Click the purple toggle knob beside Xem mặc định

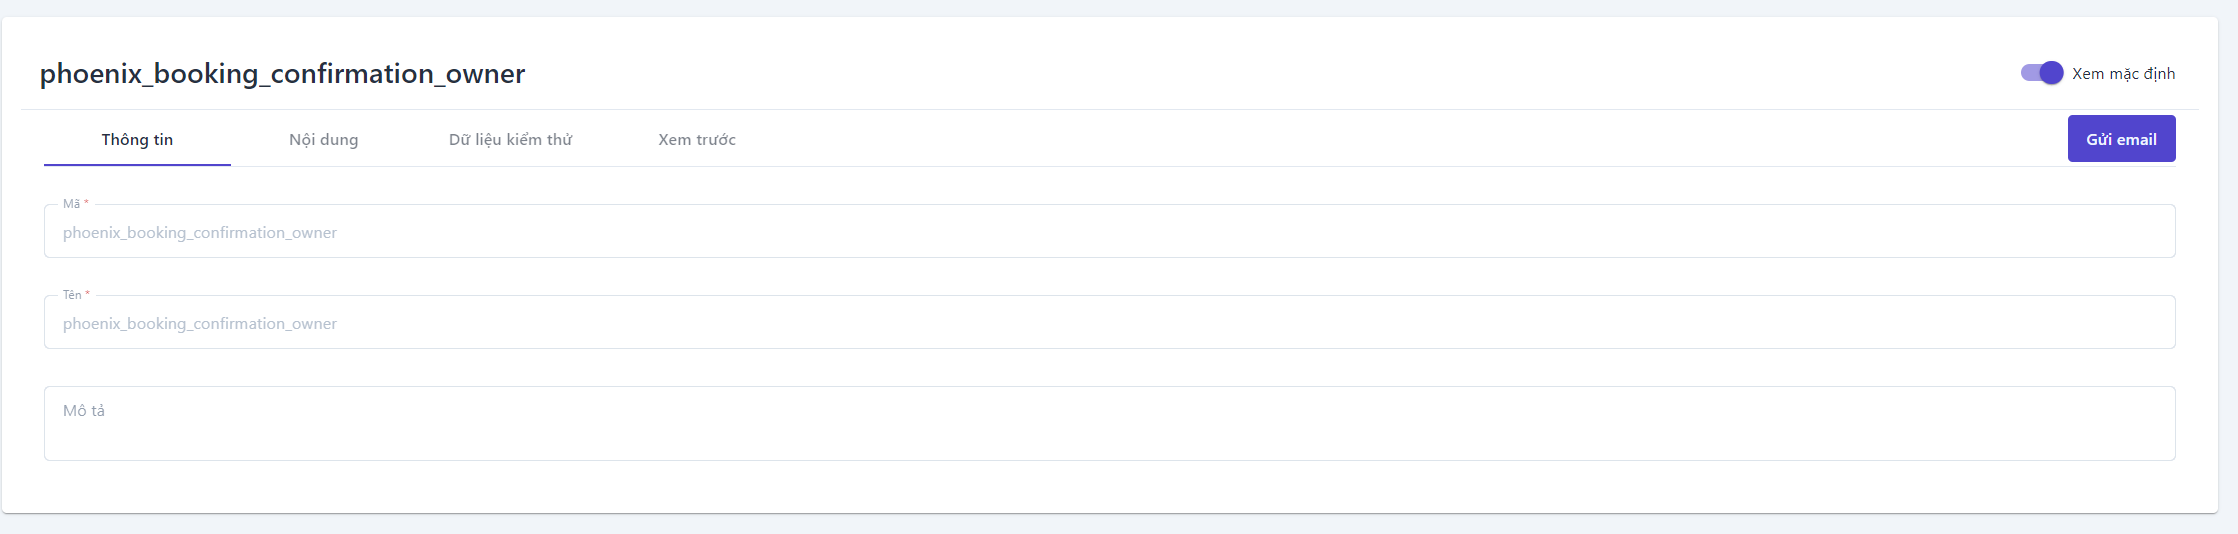(2051, 73)
